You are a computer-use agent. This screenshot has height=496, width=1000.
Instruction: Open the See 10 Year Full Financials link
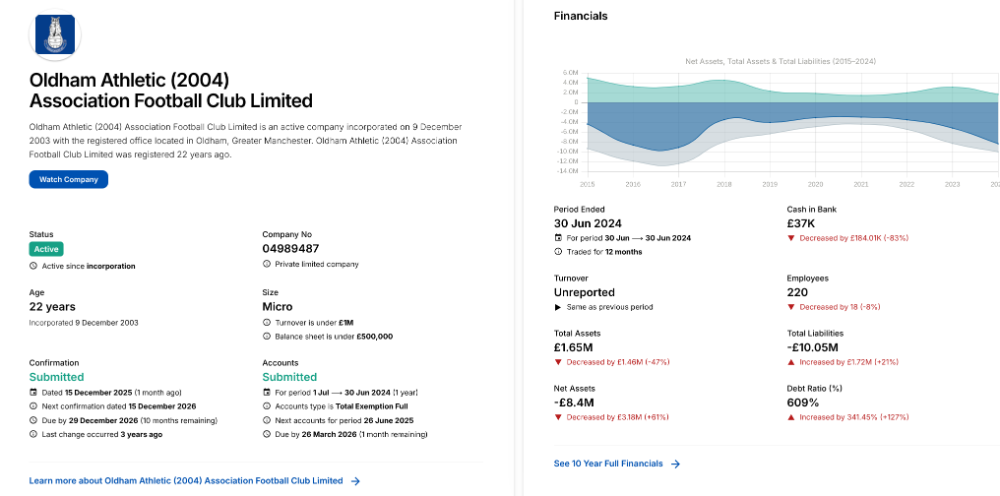click(x=608, y=464)
